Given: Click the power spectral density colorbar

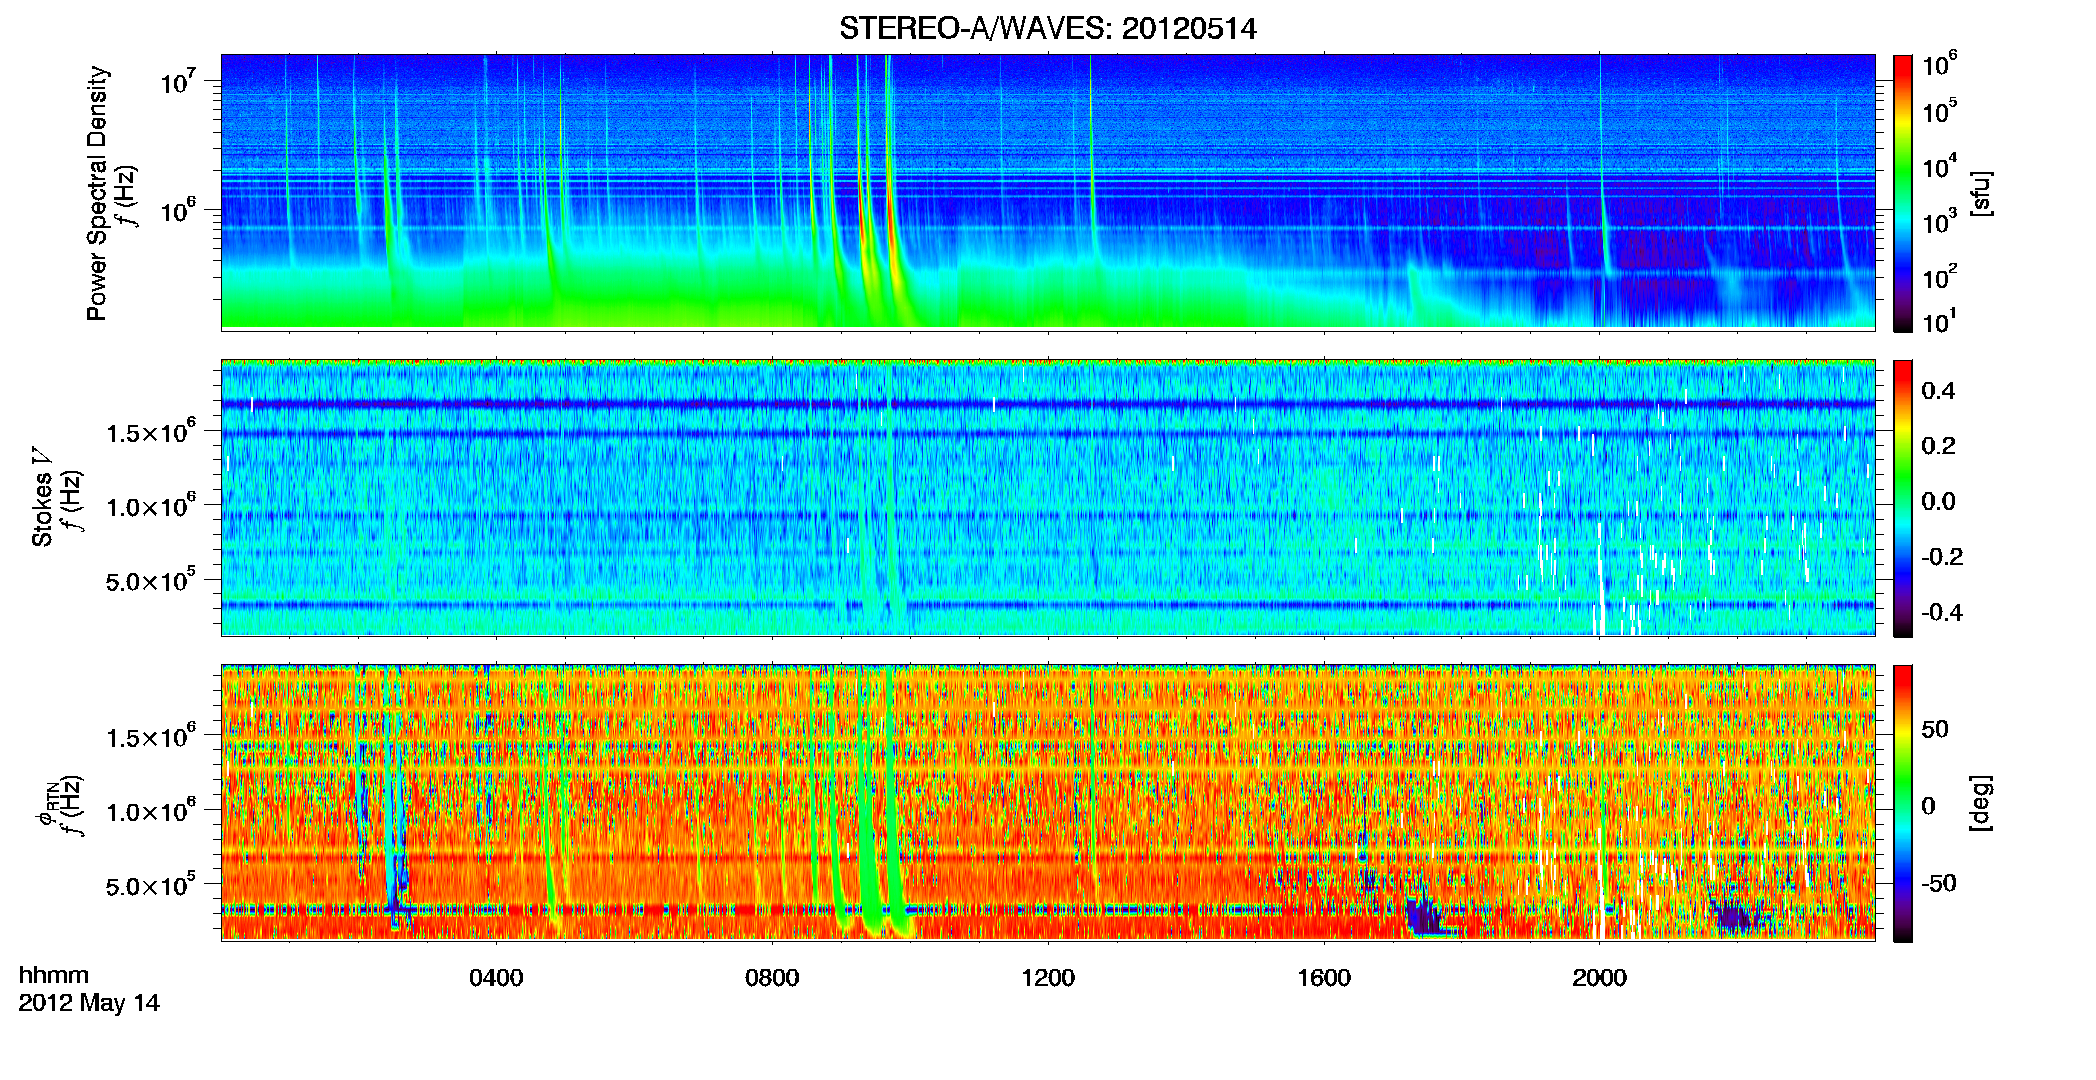Looking at the screenshot, I should pyautogui.click(x=1903, y=193).
